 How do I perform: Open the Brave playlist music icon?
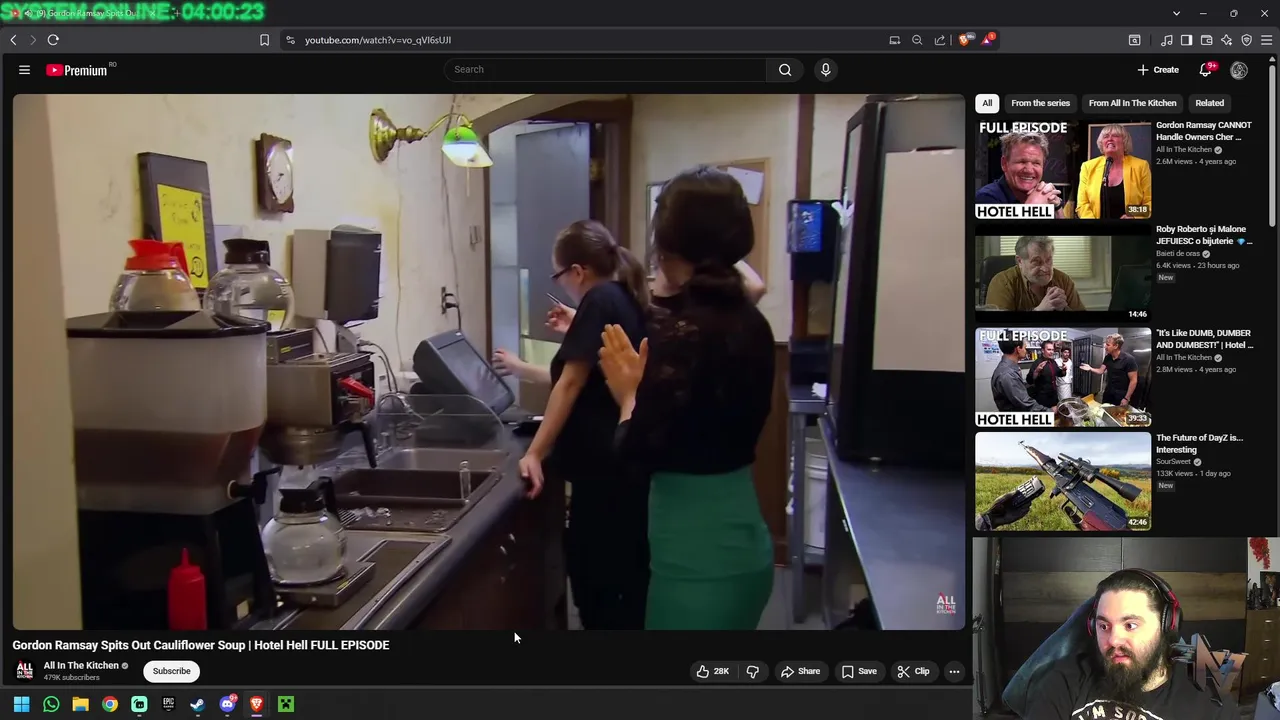pos(1166,40)
